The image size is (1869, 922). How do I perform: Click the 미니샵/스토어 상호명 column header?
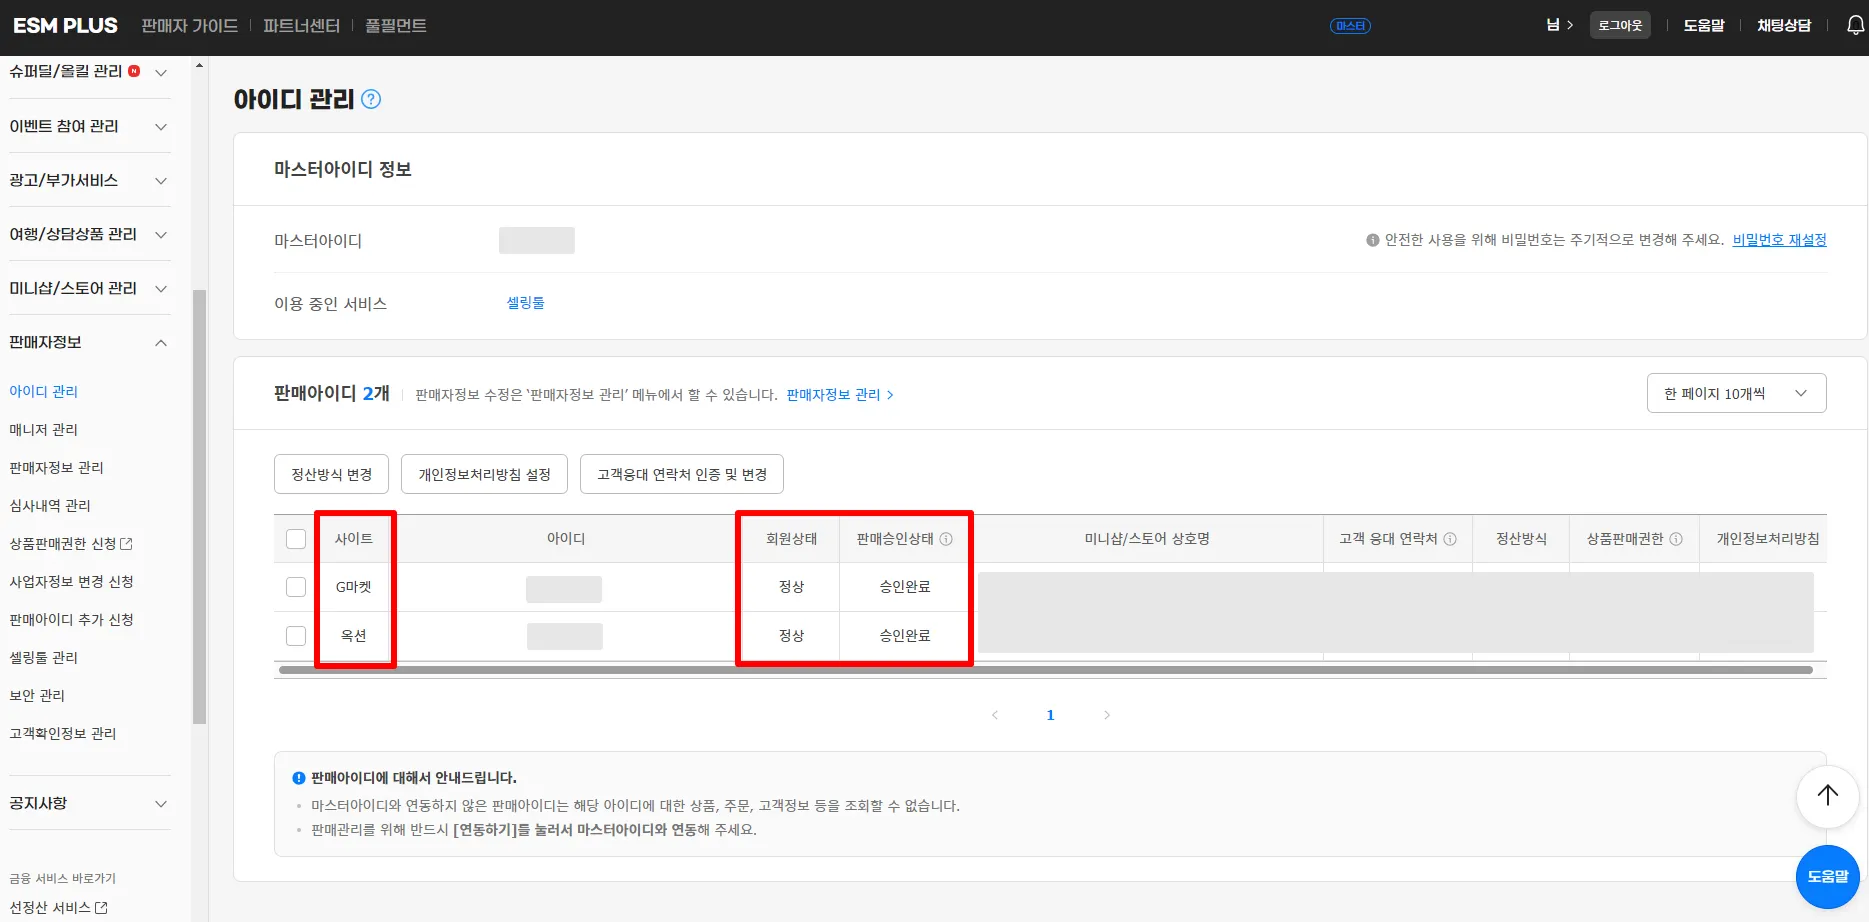[1147, 539]
